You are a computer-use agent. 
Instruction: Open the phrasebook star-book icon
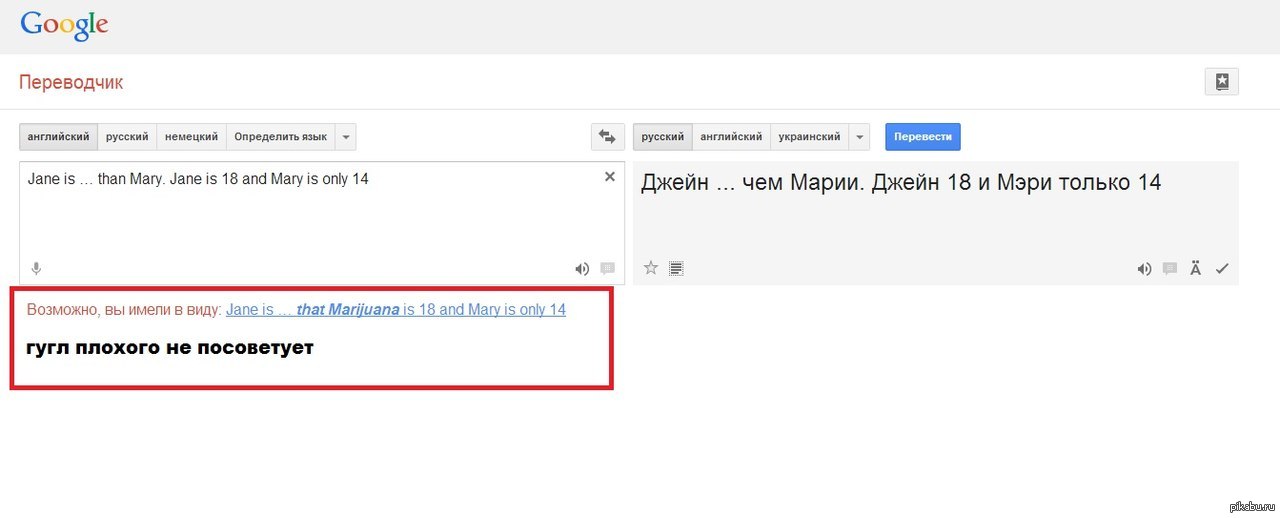click(1222, 82)
